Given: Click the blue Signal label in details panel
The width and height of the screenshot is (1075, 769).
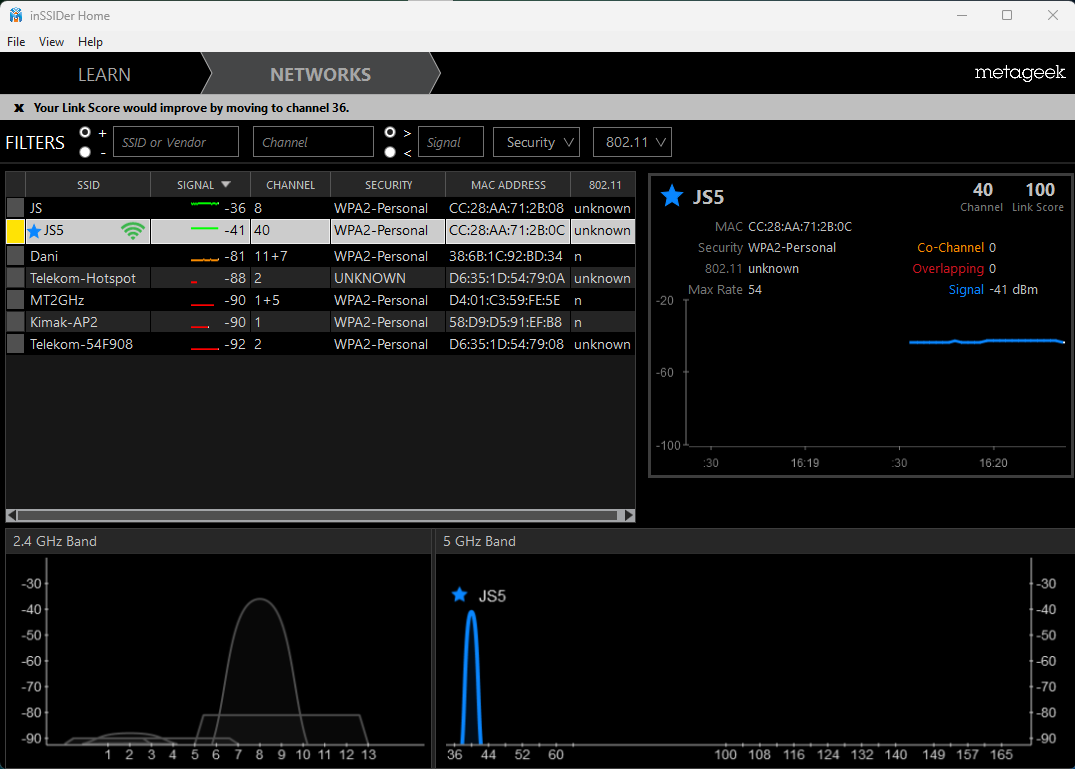Looking at the screenshot, I should click(966, 289).
